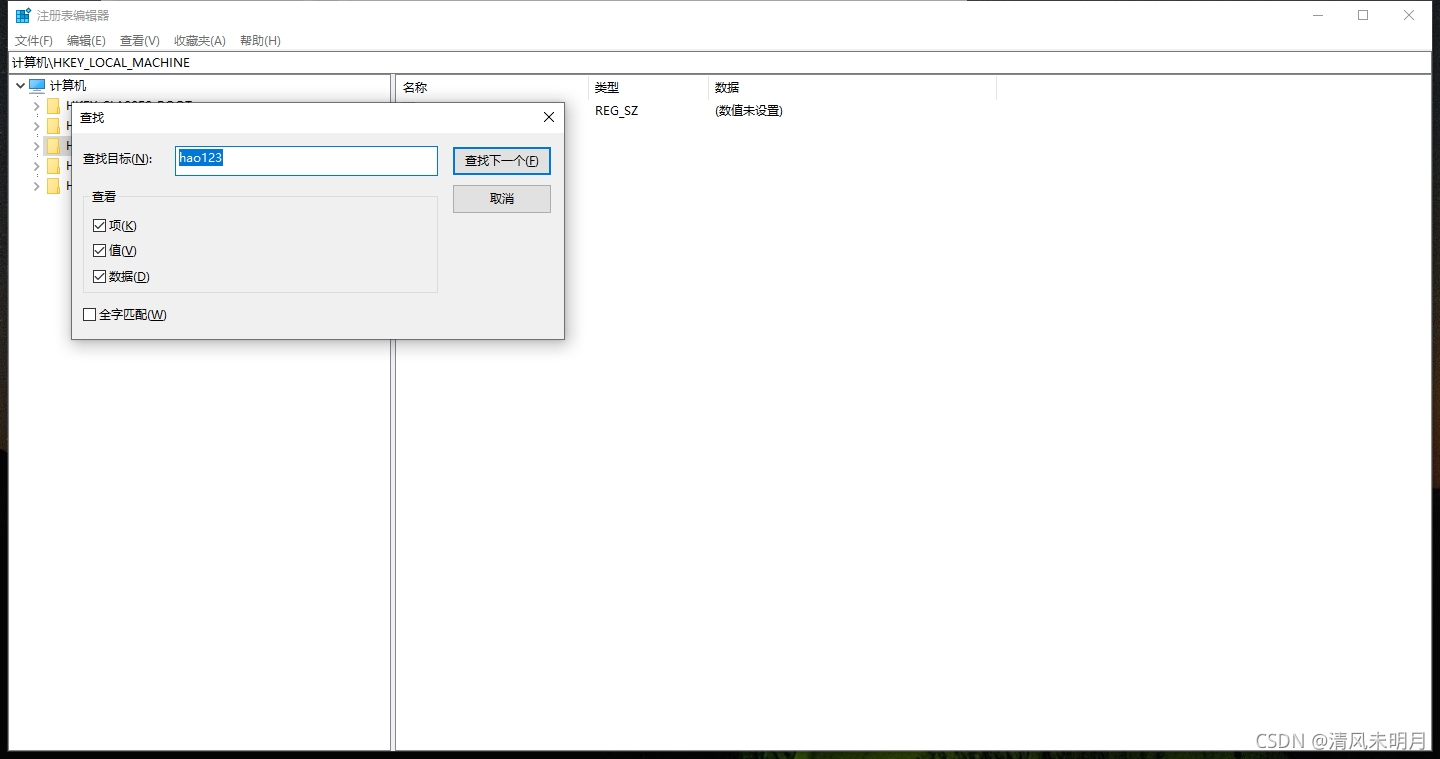Click into the 查找目标 search text field

pos(306,161)
